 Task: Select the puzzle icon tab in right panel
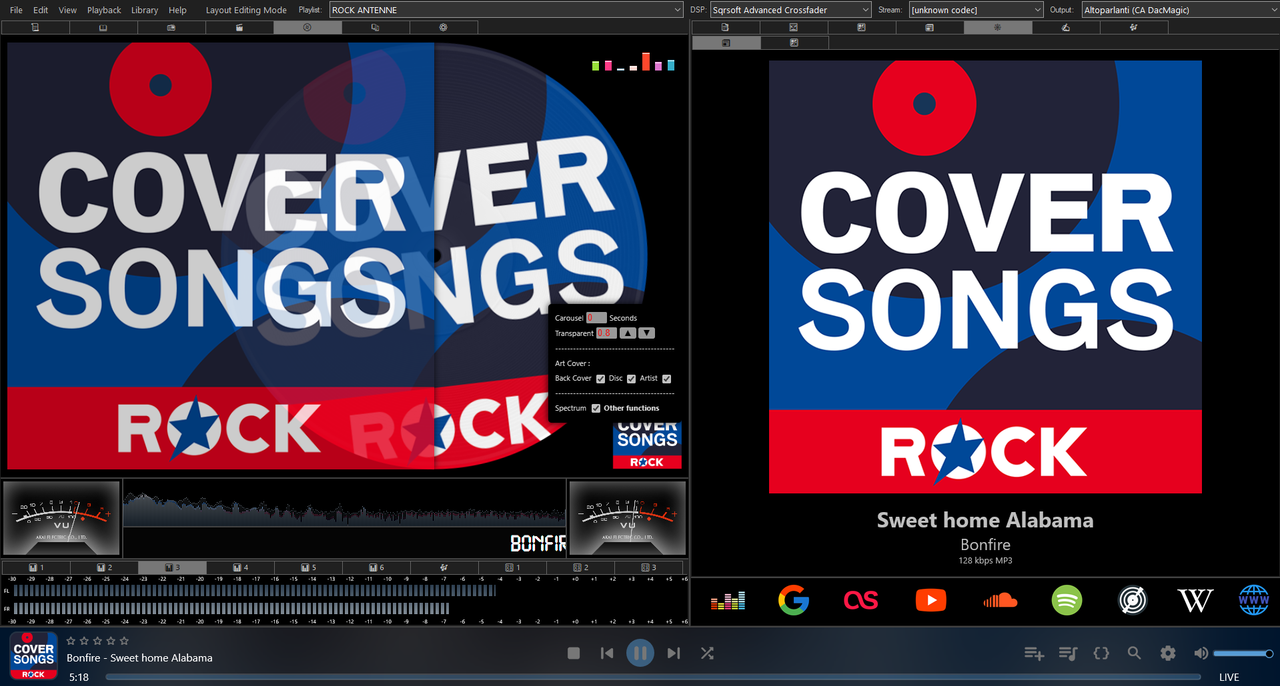[x=1133, y=28]
